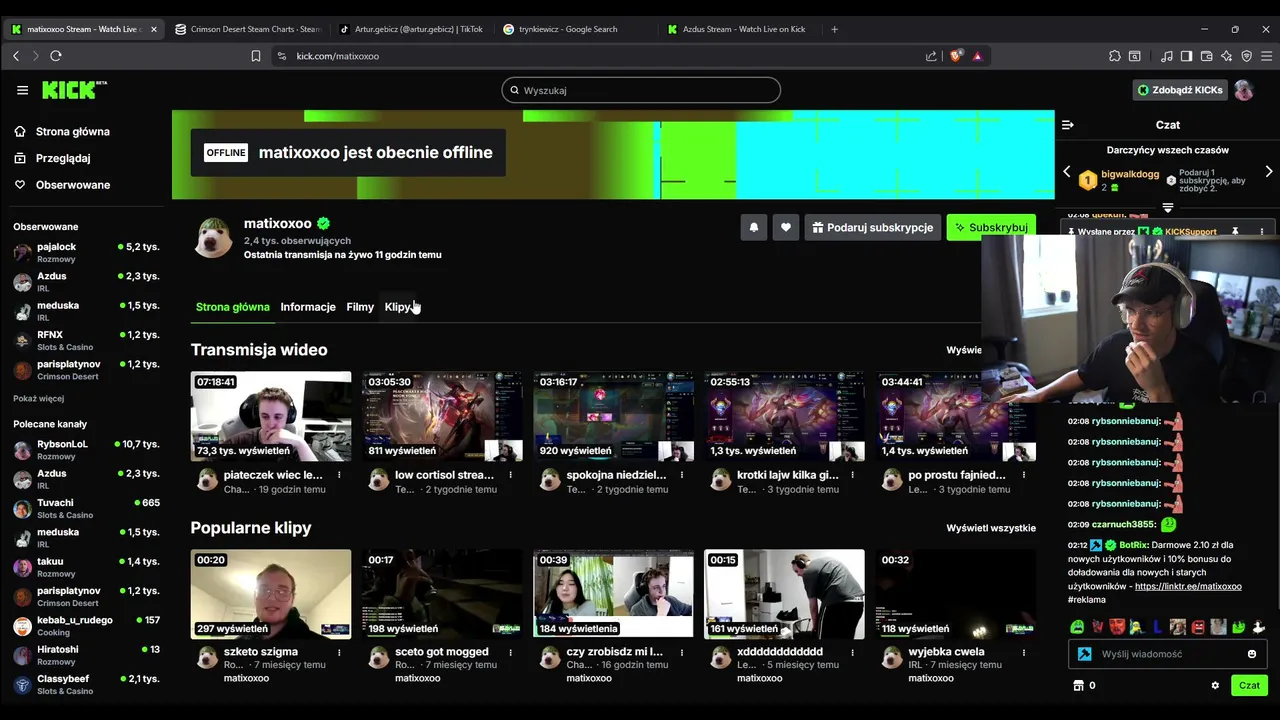Switch to the Klipy tab
This screenshot has height=720, width=1280.
pyautogui.click(x=398, y=307)
